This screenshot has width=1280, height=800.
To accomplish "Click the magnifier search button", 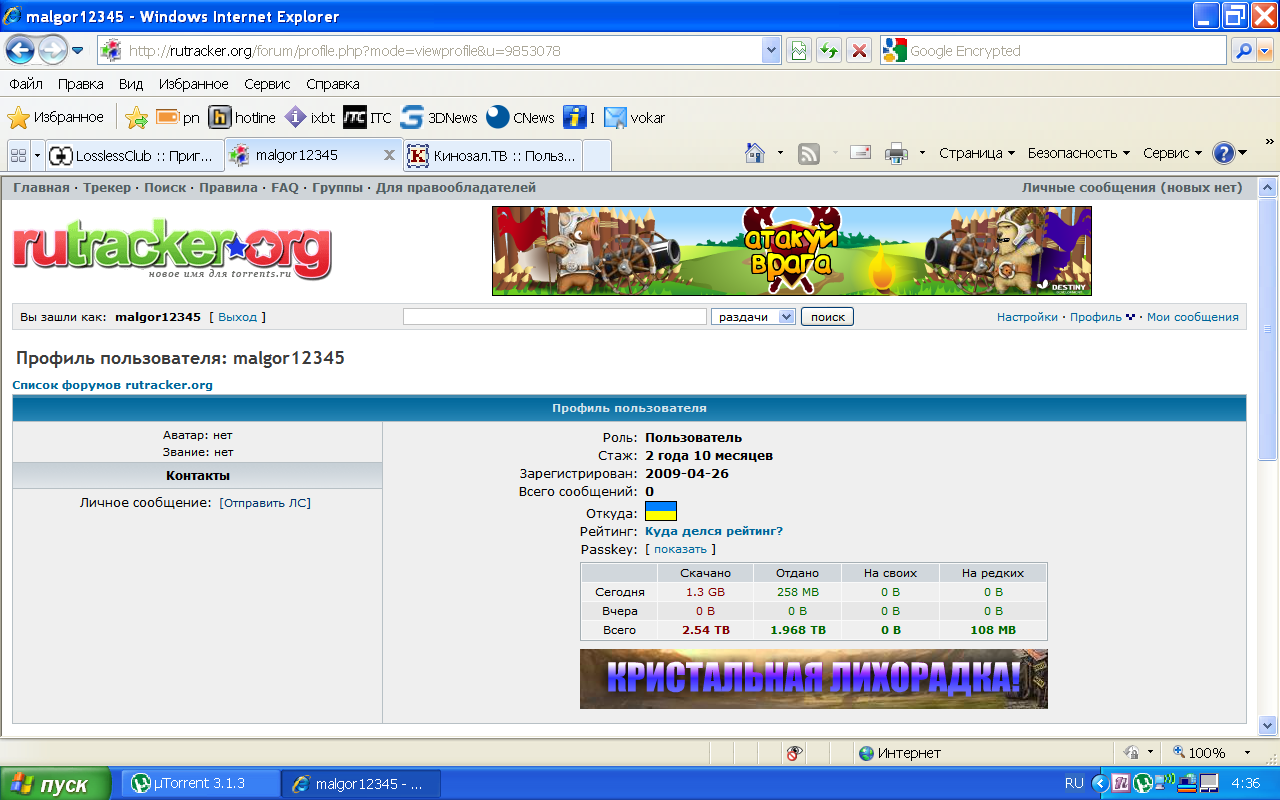I will [1243, 51].
